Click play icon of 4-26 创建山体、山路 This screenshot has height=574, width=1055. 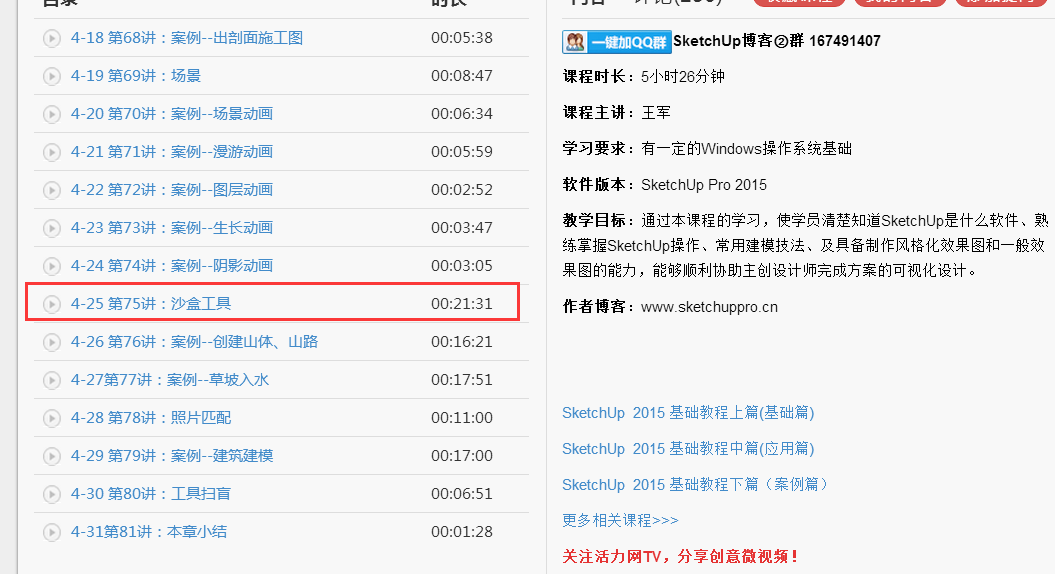52,343
